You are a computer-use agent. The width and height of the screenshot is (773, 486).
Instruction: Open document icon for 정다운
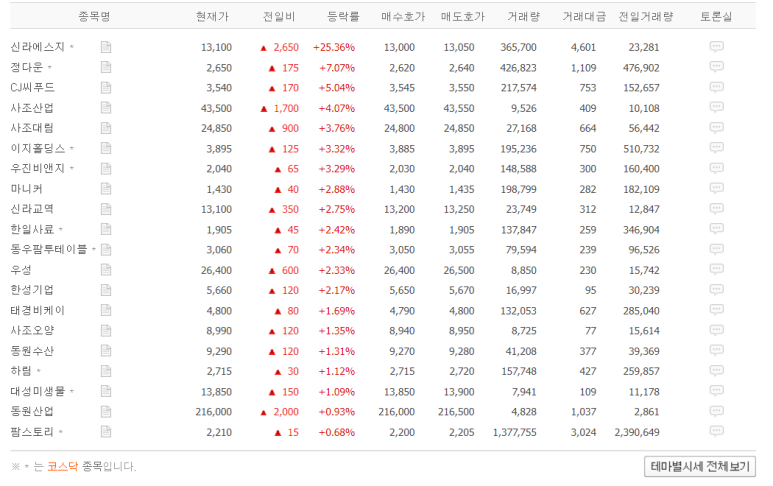[106, 68]
